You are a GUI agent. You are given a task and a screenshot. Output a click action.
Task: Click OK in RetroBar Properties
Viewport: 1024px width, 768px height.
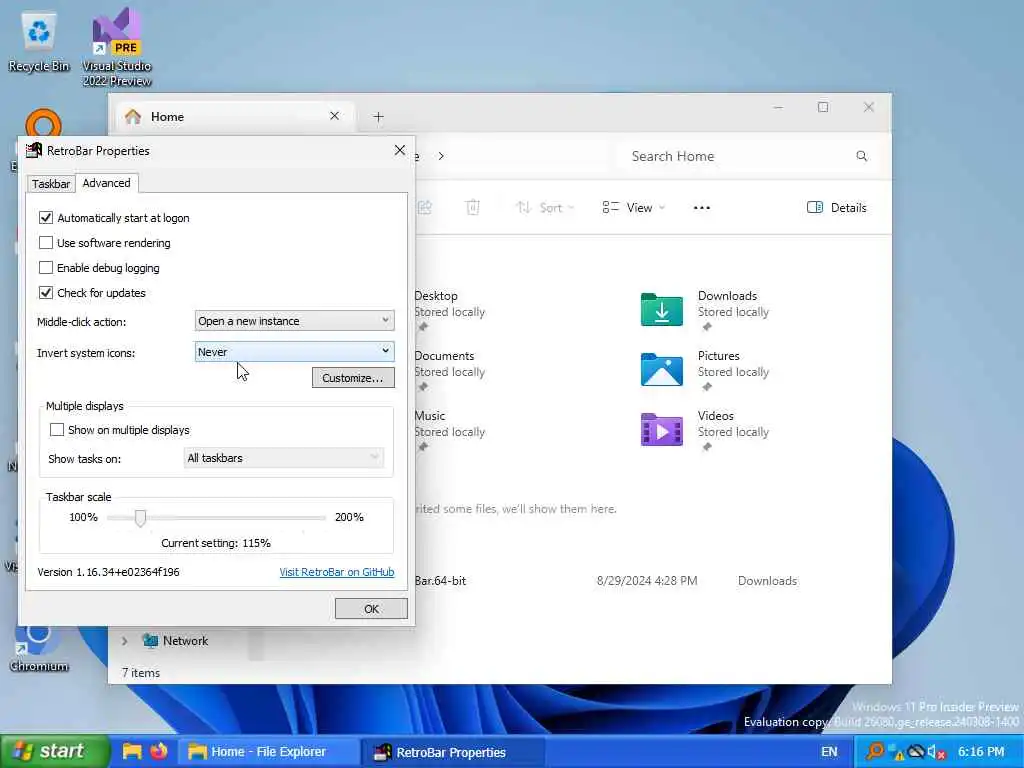[371, 609]
